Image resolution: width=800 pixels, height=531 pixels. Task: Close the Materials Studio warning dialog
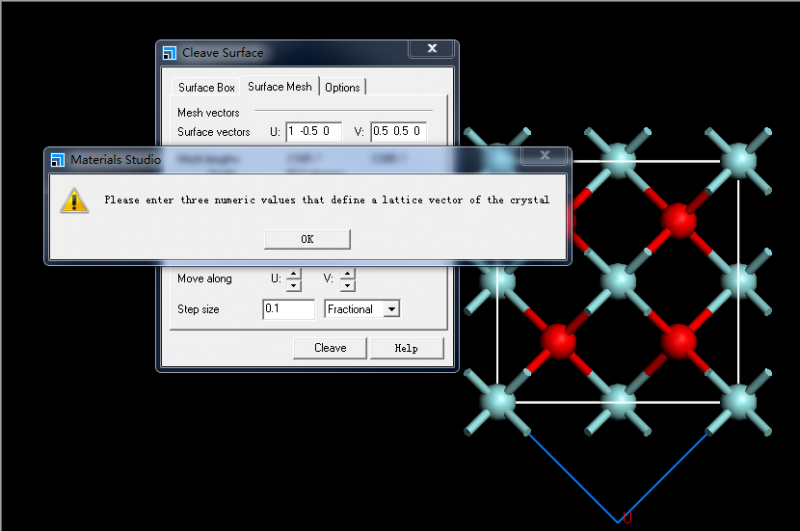544,155
